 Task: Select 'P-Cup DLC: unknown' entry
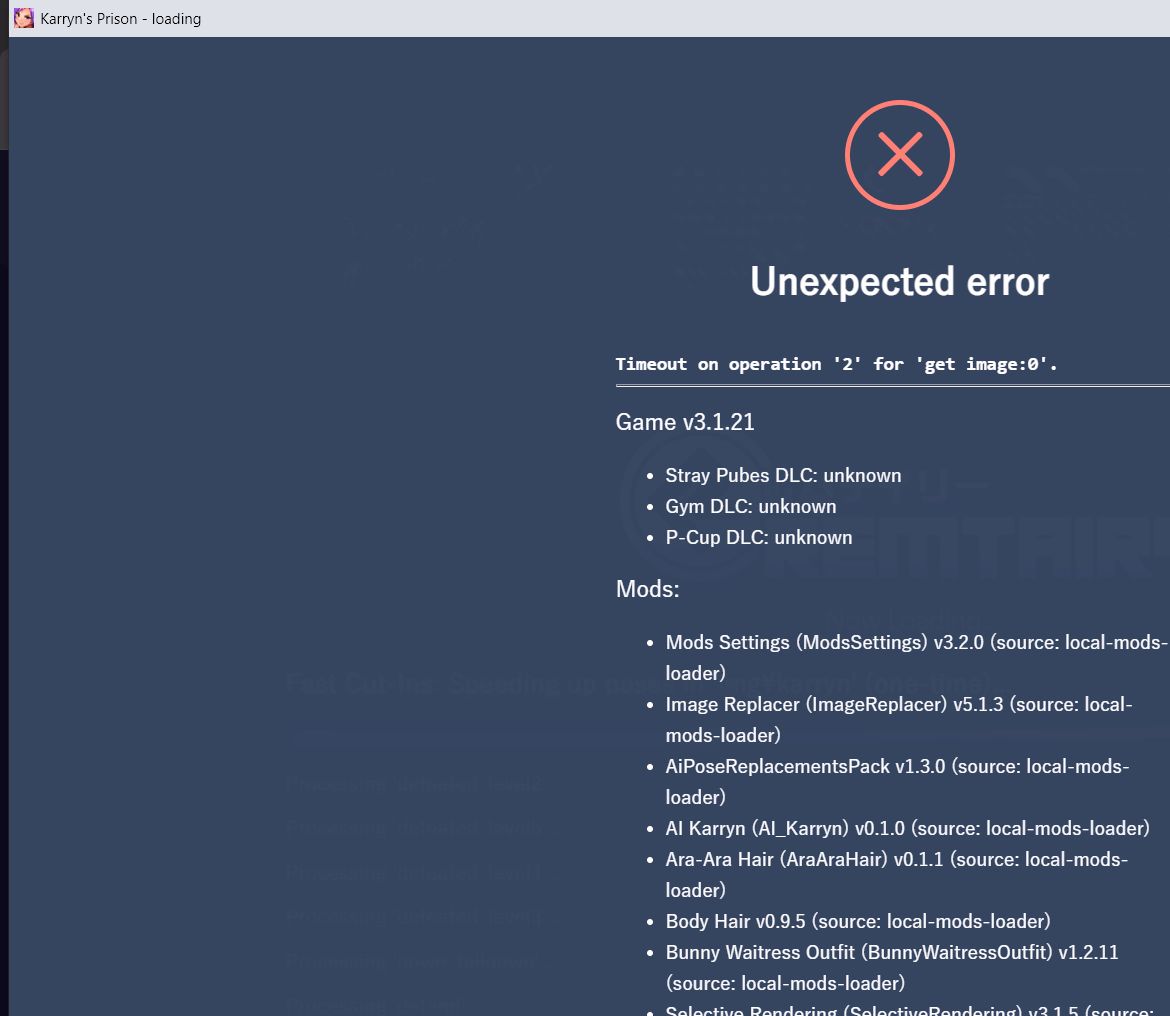point(759,538)
